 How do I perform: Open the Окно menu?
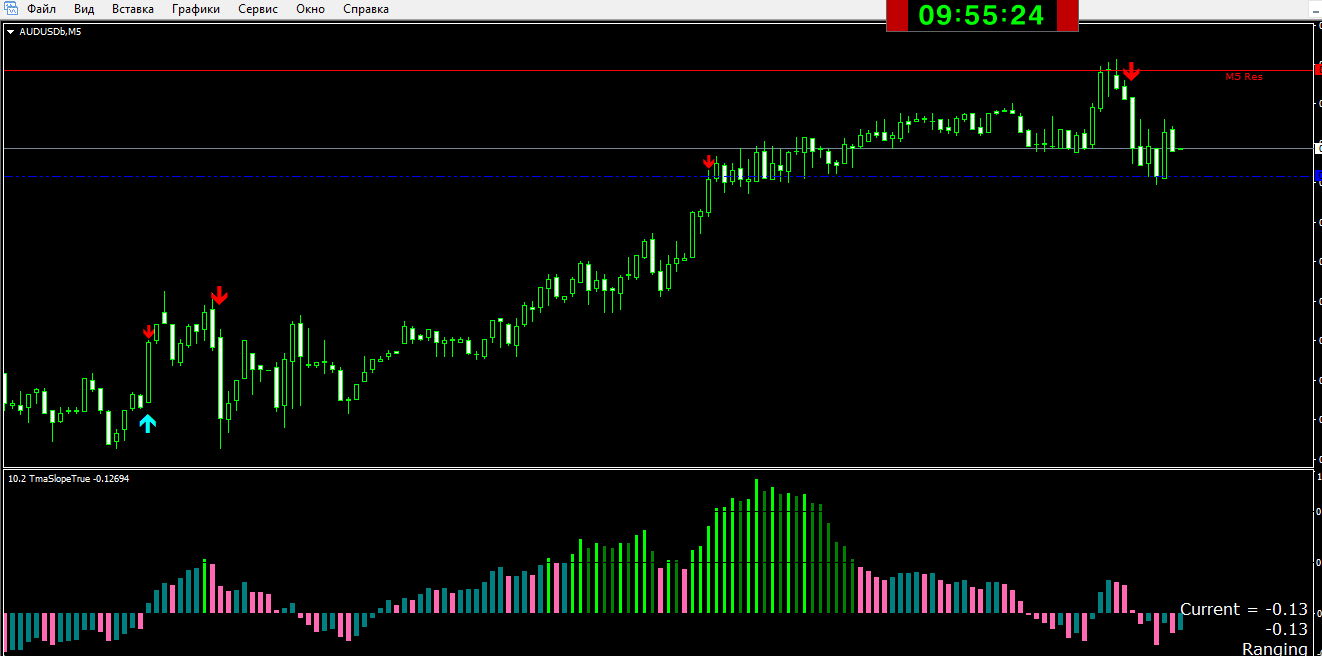tap(311, 9)
